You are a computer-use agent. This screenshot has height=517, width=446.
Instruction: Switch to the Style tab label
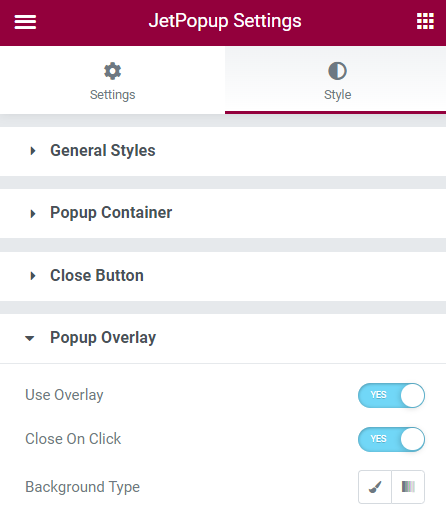pyautogui.click(x=338, y=95)
